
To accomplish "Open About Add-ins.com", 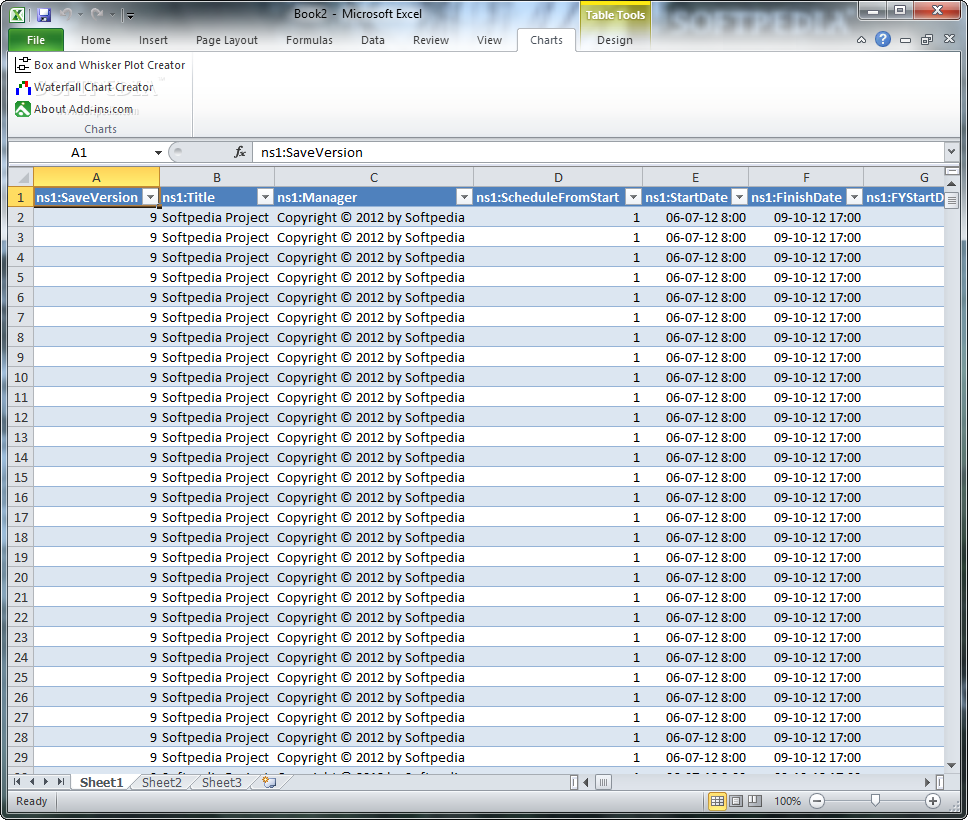I will (75, 109).
